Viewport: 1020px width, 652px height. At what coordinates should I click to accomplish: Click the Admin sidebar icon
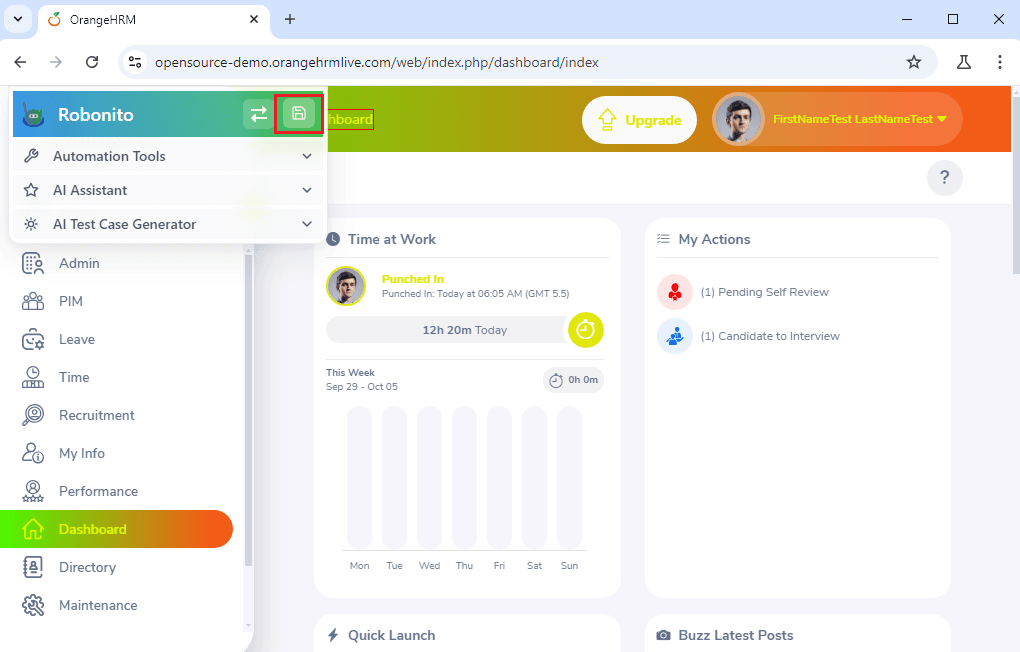click(x=33, y=264)
